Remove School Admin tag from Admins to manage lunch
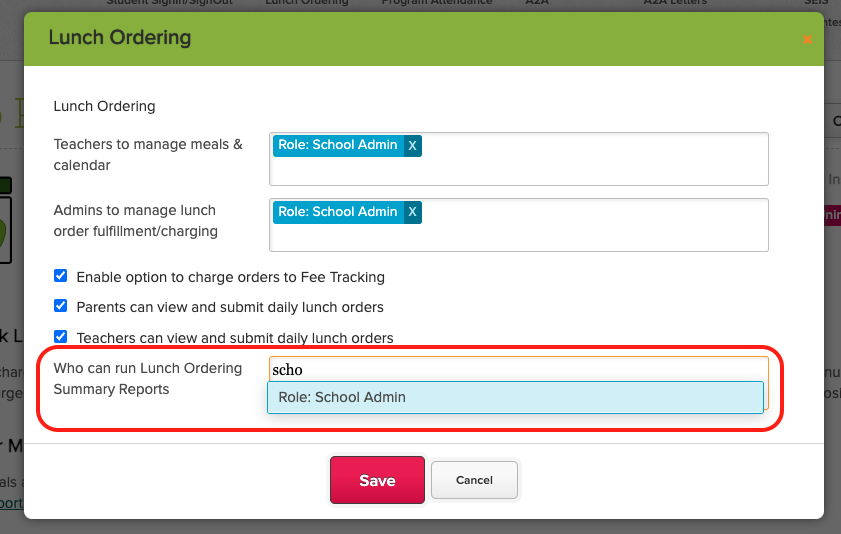The width and height of the screenshot is (841, 534). pyautogui.click(x=412, y=212)
